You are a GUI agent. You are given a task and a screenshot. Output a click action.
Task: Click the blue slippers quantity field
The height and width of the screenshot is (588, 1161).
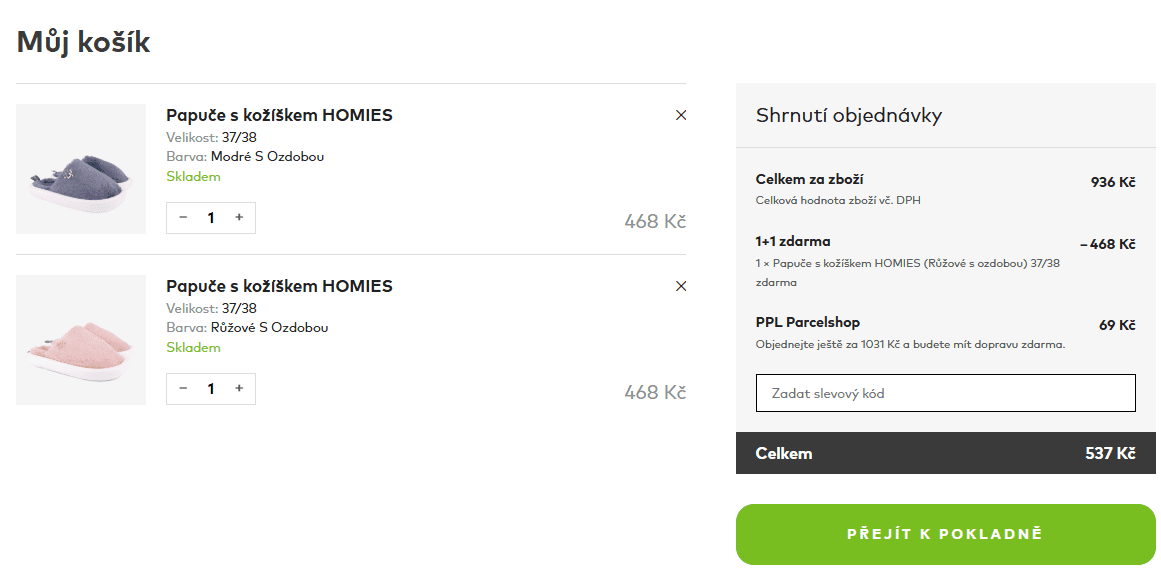[211, 218]
